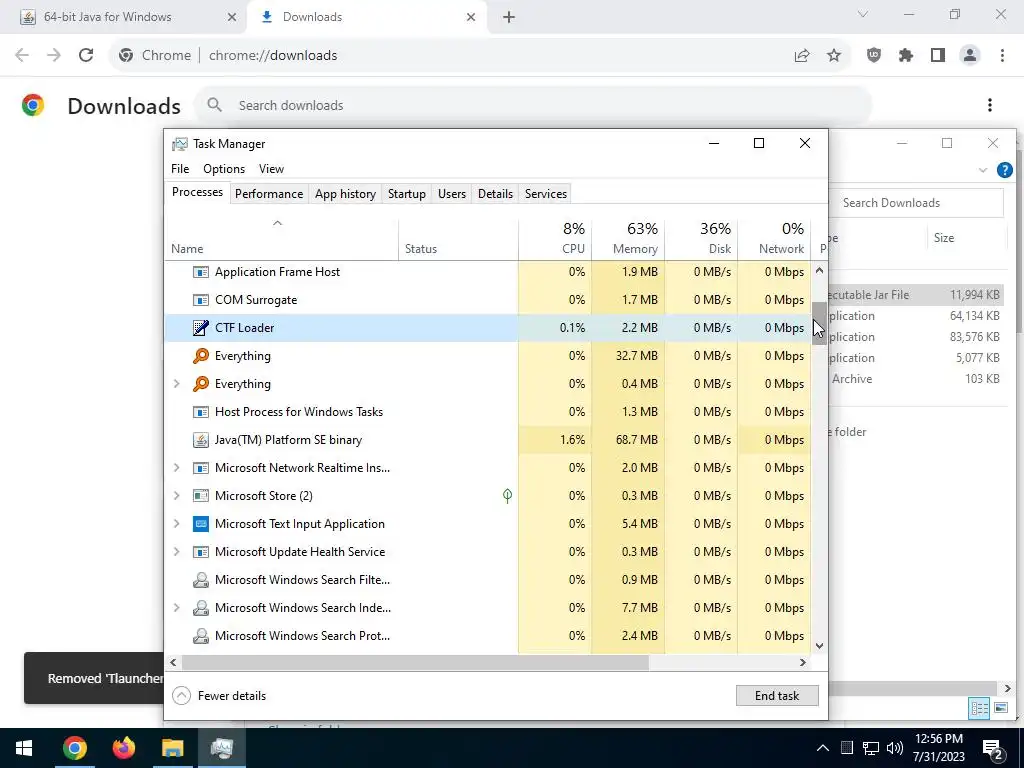
Task: Expand Microsoft Network Realtime Inspection group
Action: 176,468
